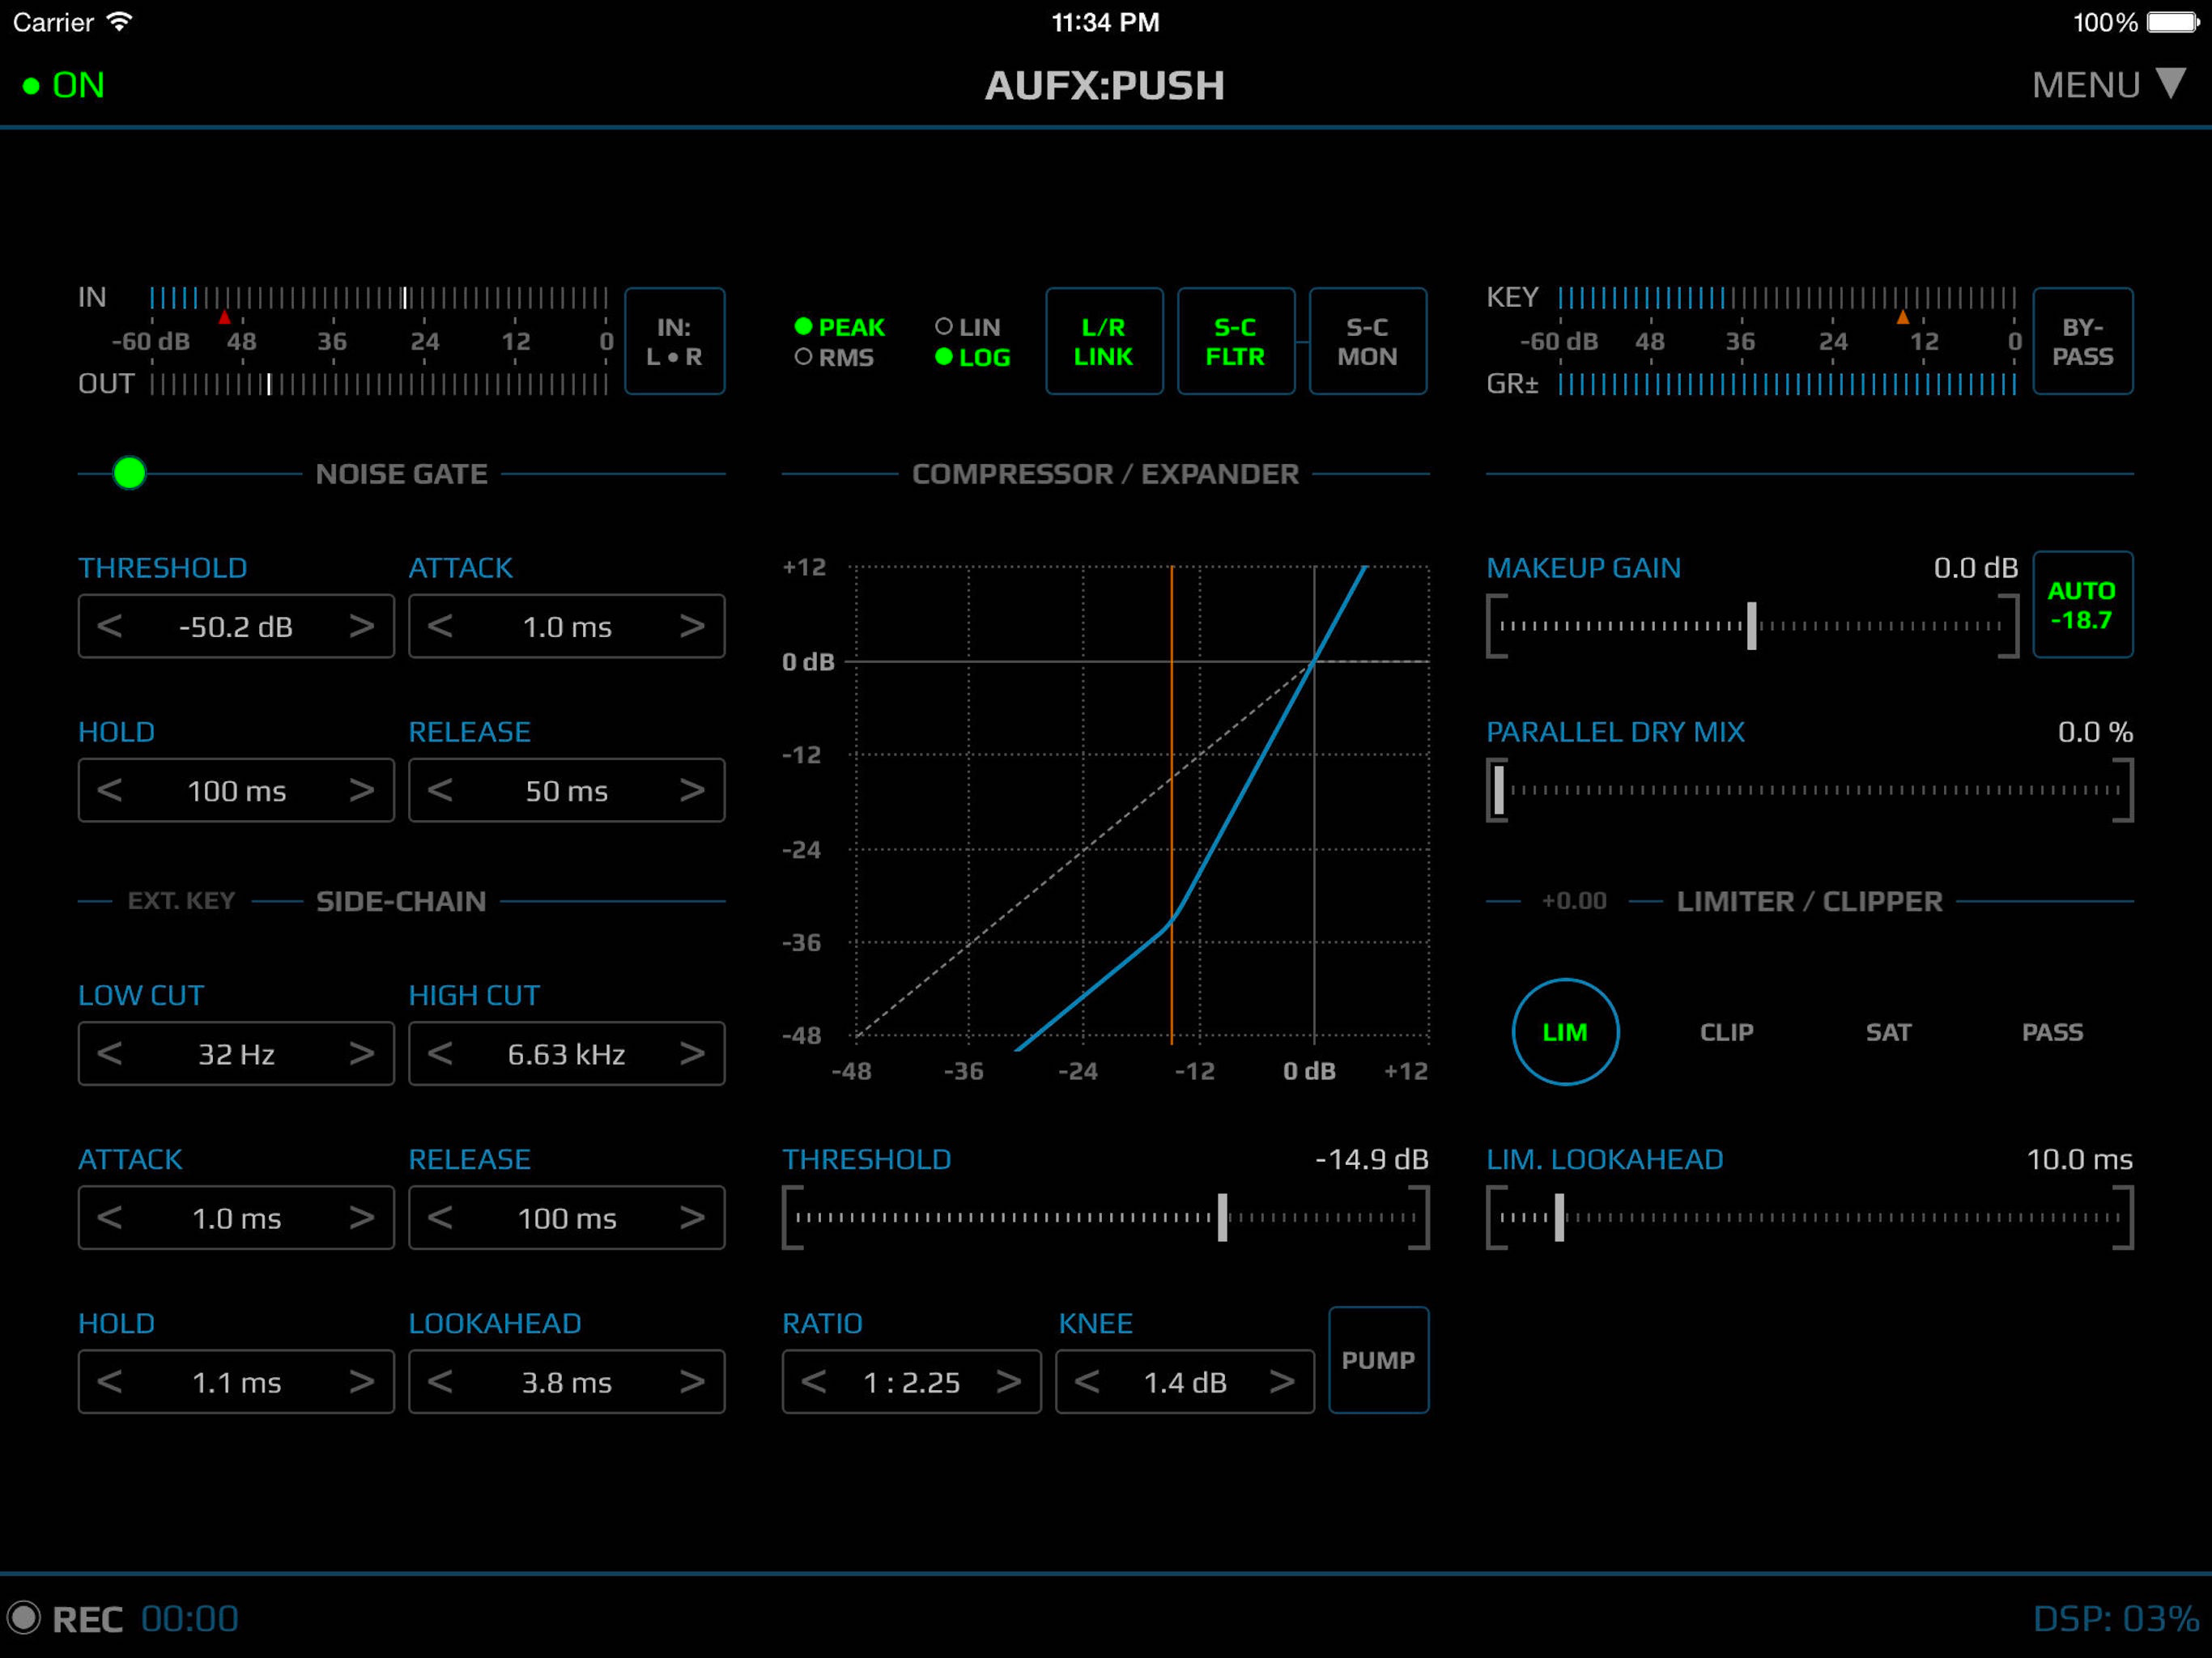Toggle AUTO -18.7 makeup gain
Screen dimensions: 2212x1658
tap(2083, 604)
